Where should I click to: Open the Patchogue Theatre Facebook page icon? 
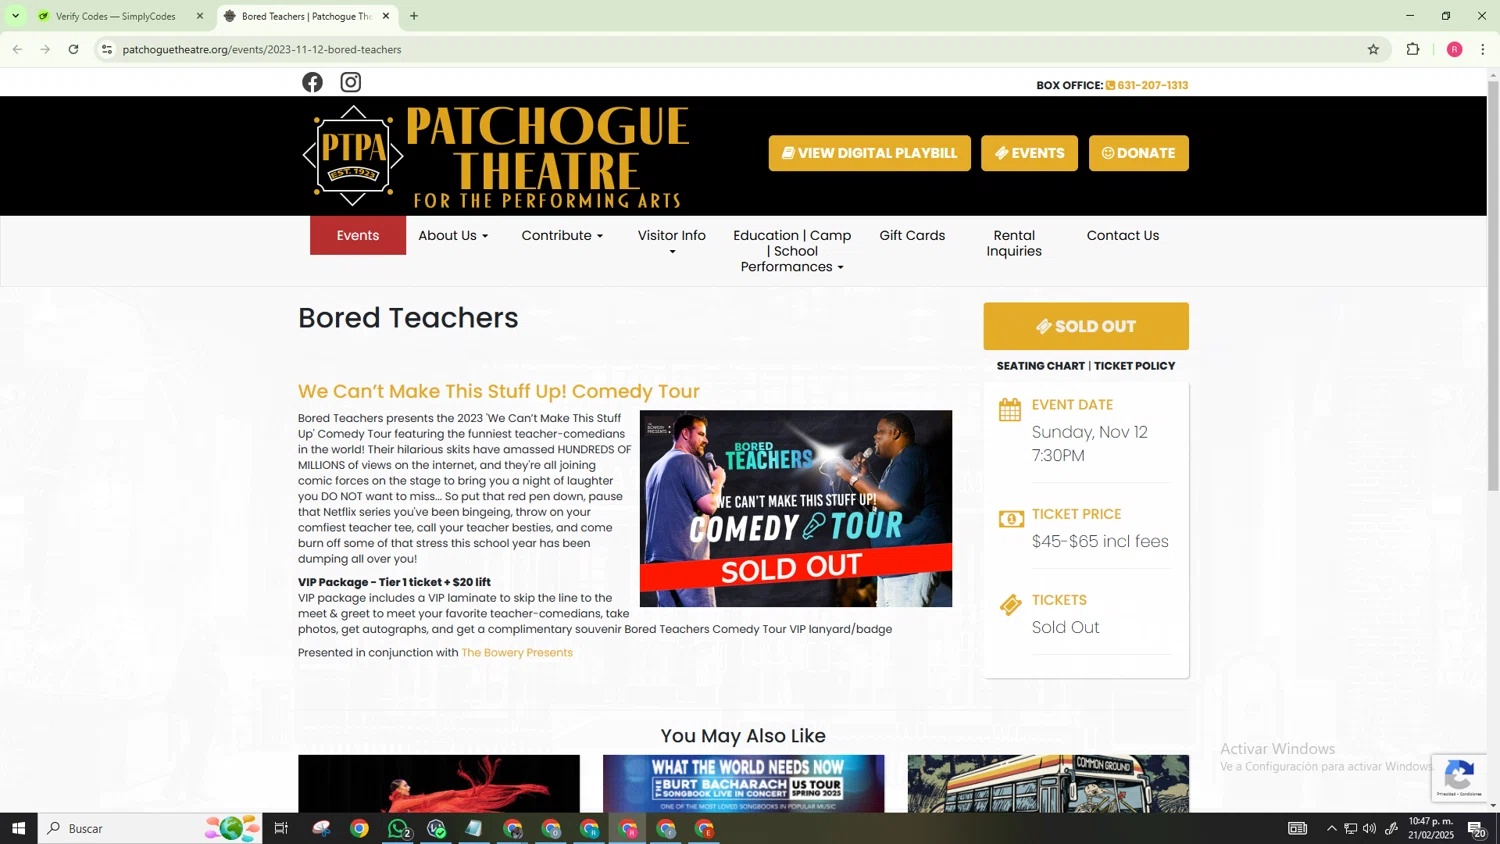point(312,82)
